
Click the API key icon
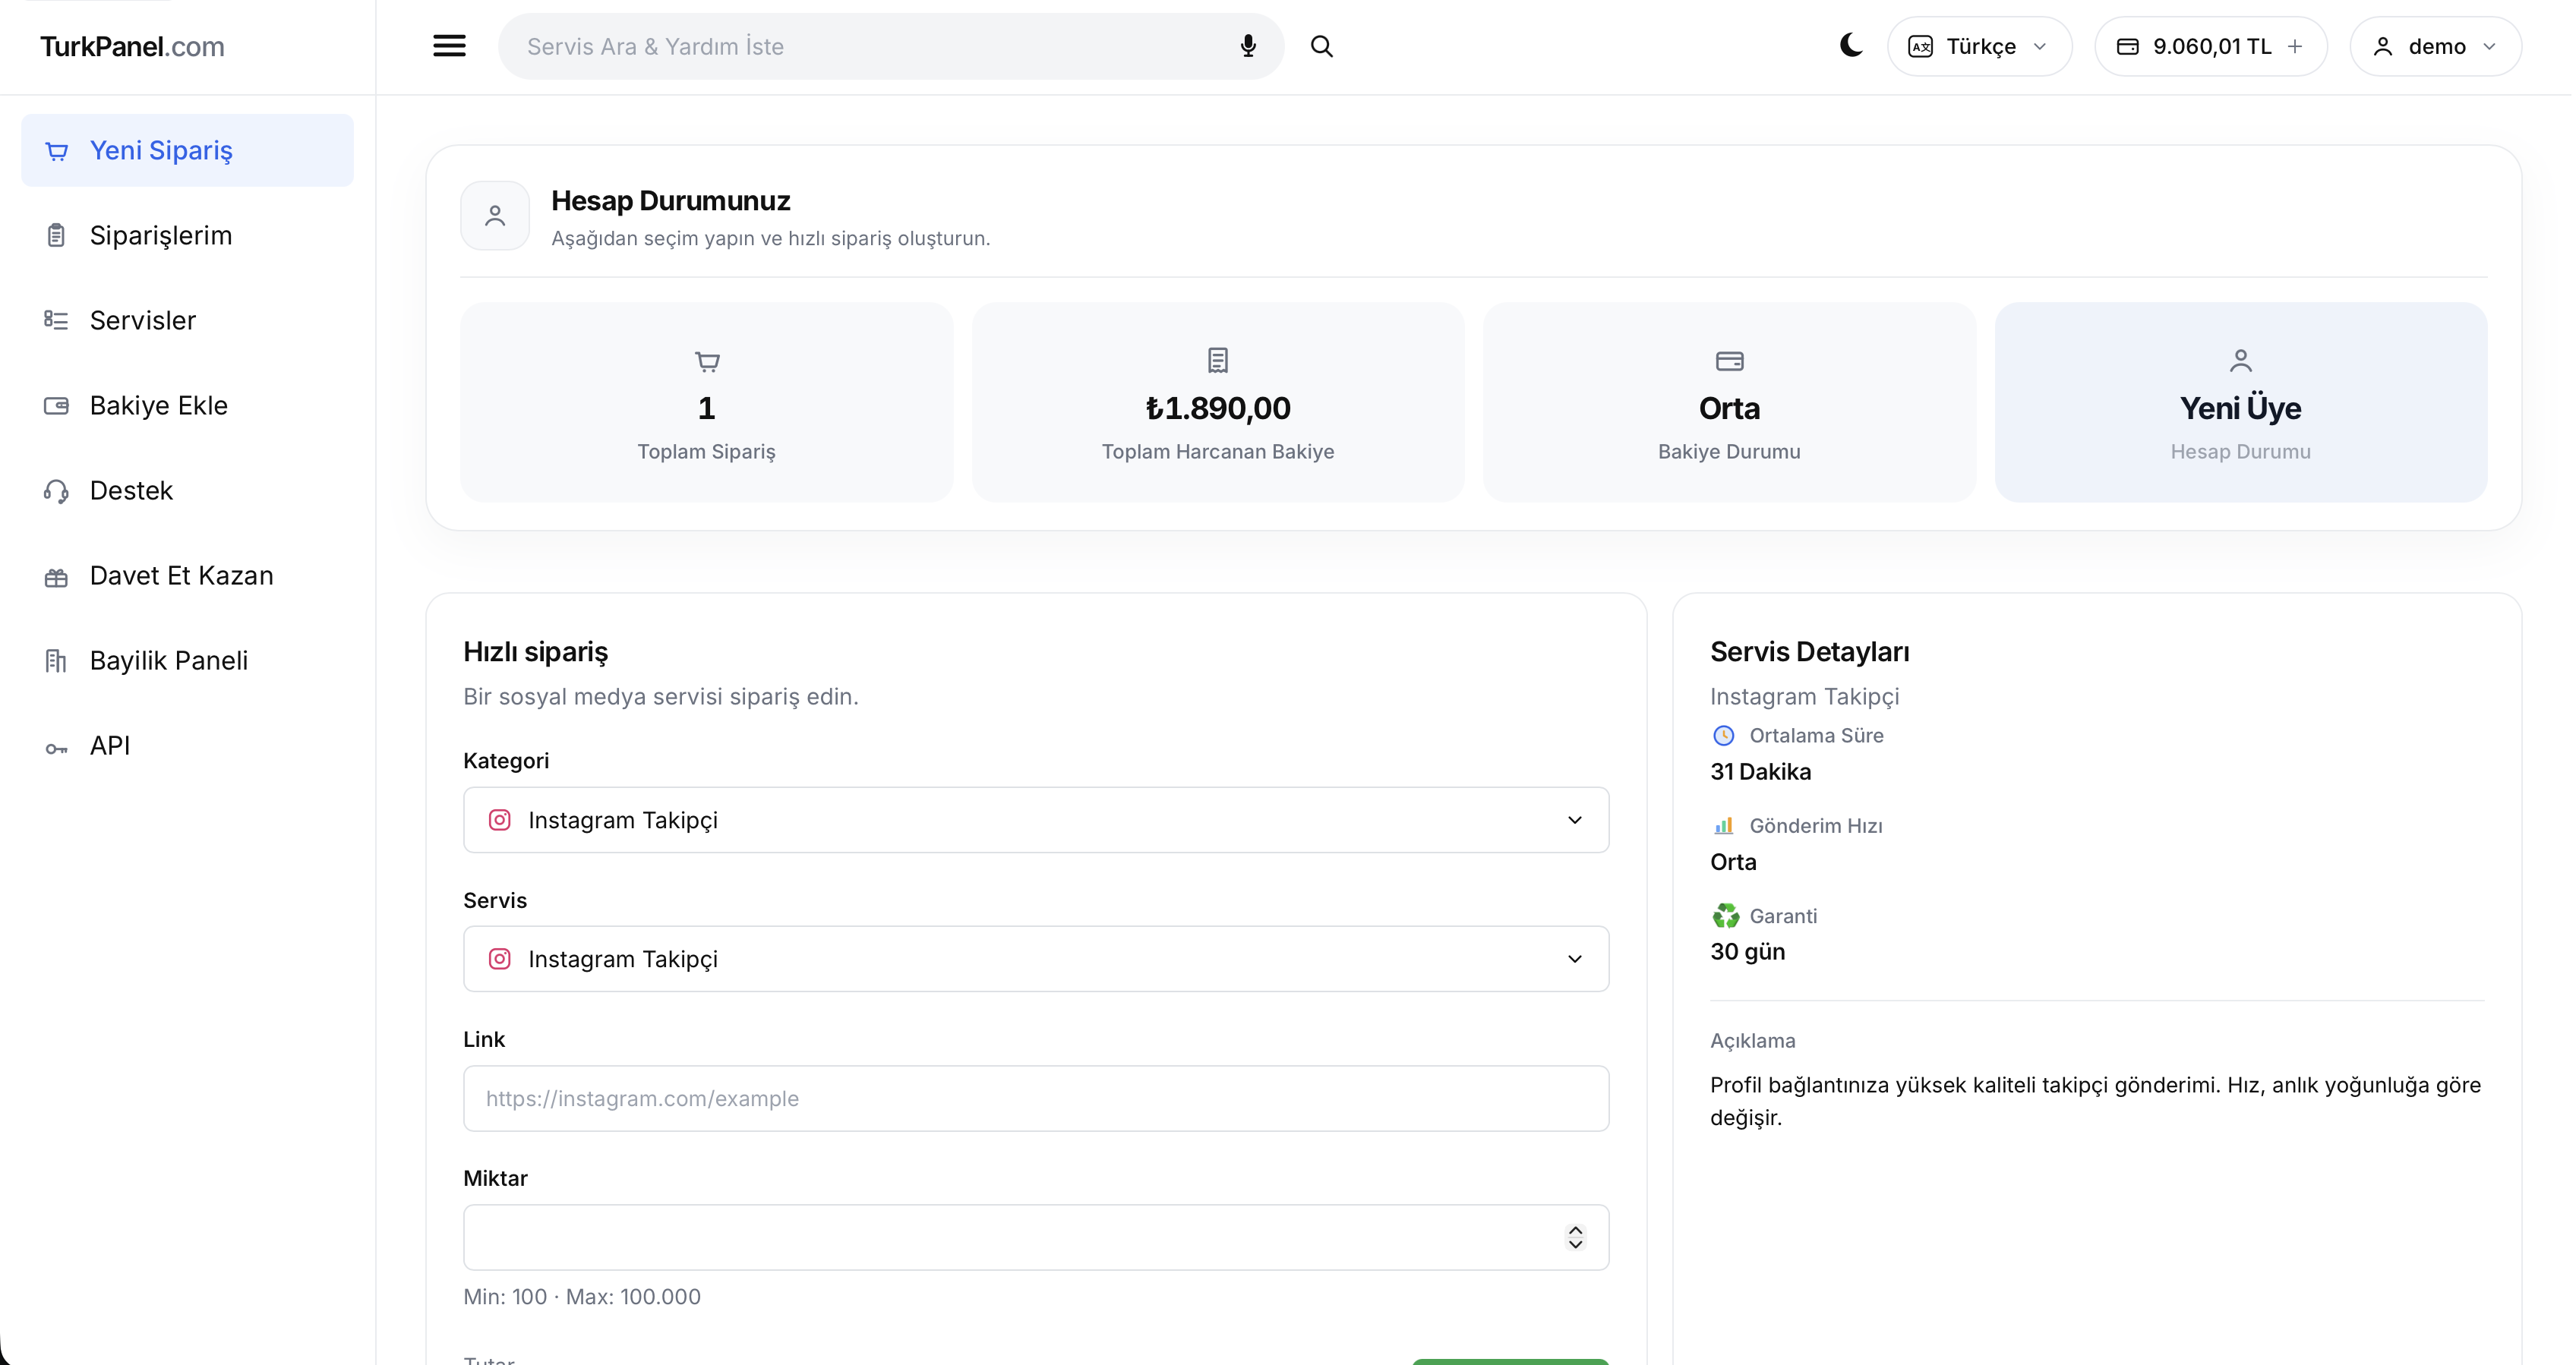tap(56, 748)
